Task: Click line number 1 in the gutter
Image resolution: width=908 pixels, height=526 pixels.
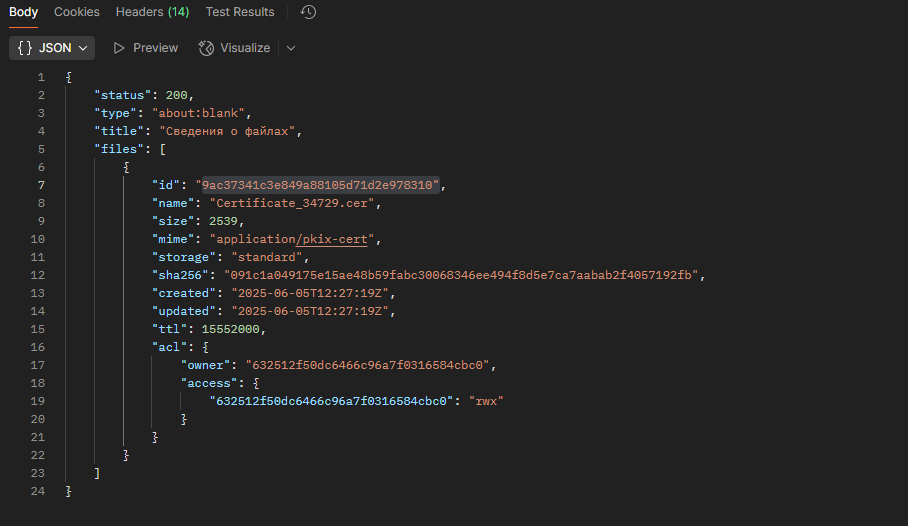Action: pyautogui.click(x=41, y=77)
